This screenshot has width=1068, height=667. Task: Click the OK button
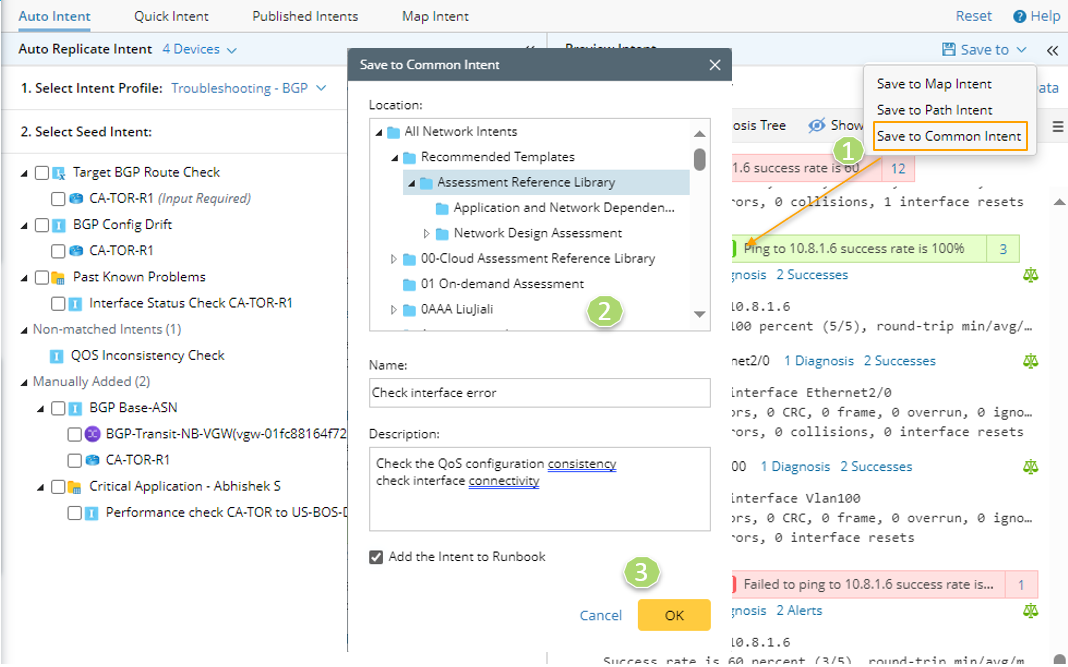point(674,615)
